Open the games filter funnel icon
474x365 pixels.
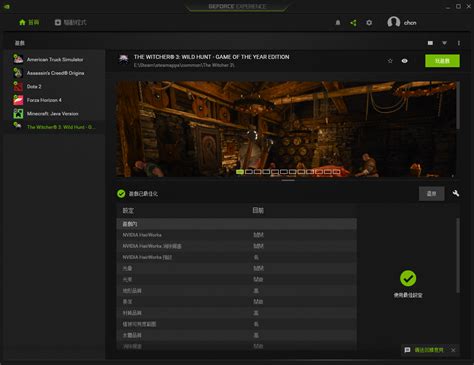pos(444,43)
